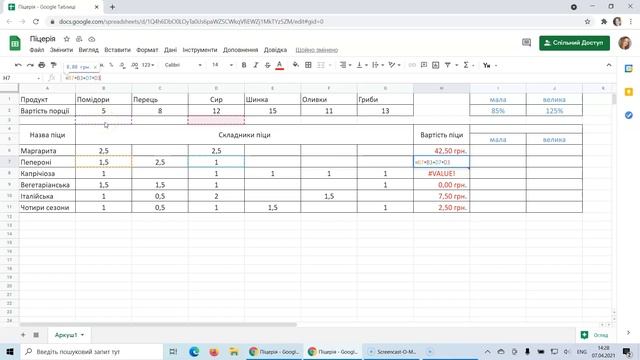The width and height of the screenshot is (640, 360).
Task: Open the input tools Ук dropdown
Action: [489, 65]
